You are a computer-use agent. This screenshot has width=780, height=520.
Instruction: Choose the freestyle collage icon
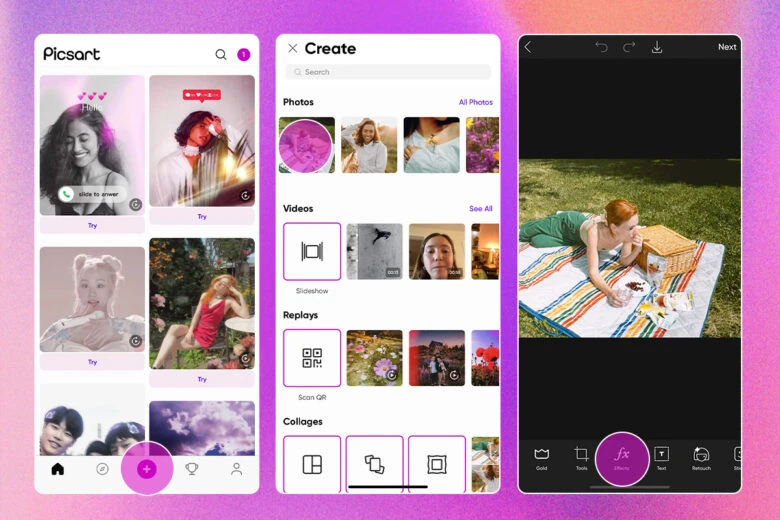click(x=375, y=464)
